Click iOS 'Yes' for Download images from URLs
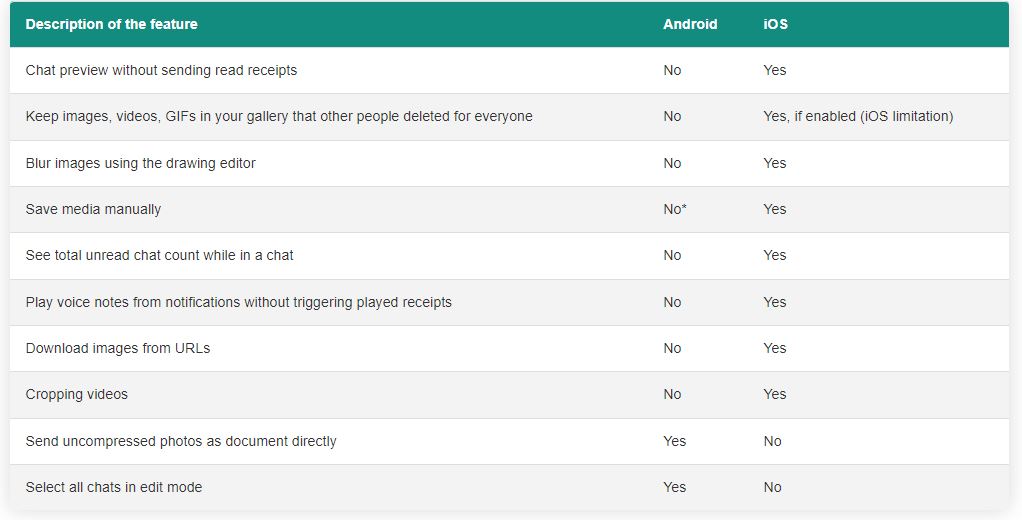Viewport: 1022px width, 520px height. tap(775, 348)
